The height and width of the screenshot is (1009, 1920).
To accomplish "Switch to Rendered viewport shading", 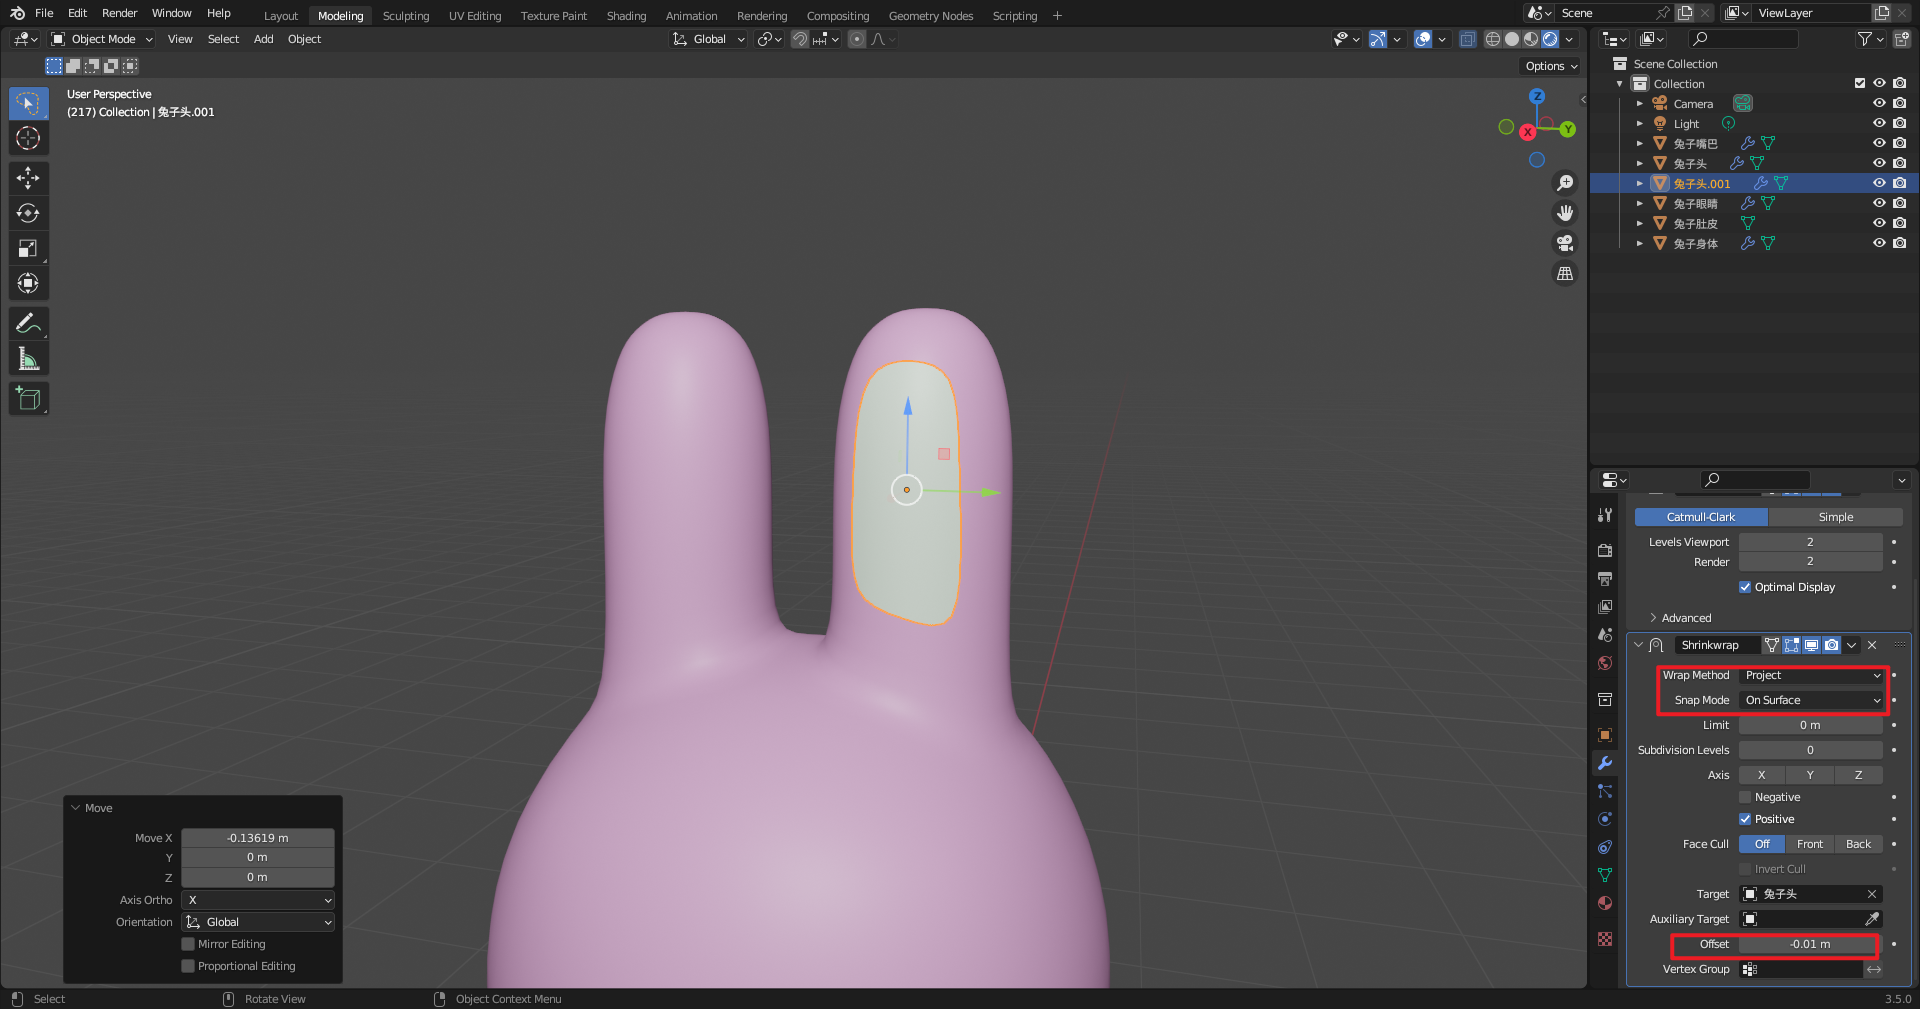I will [1550, 39].
